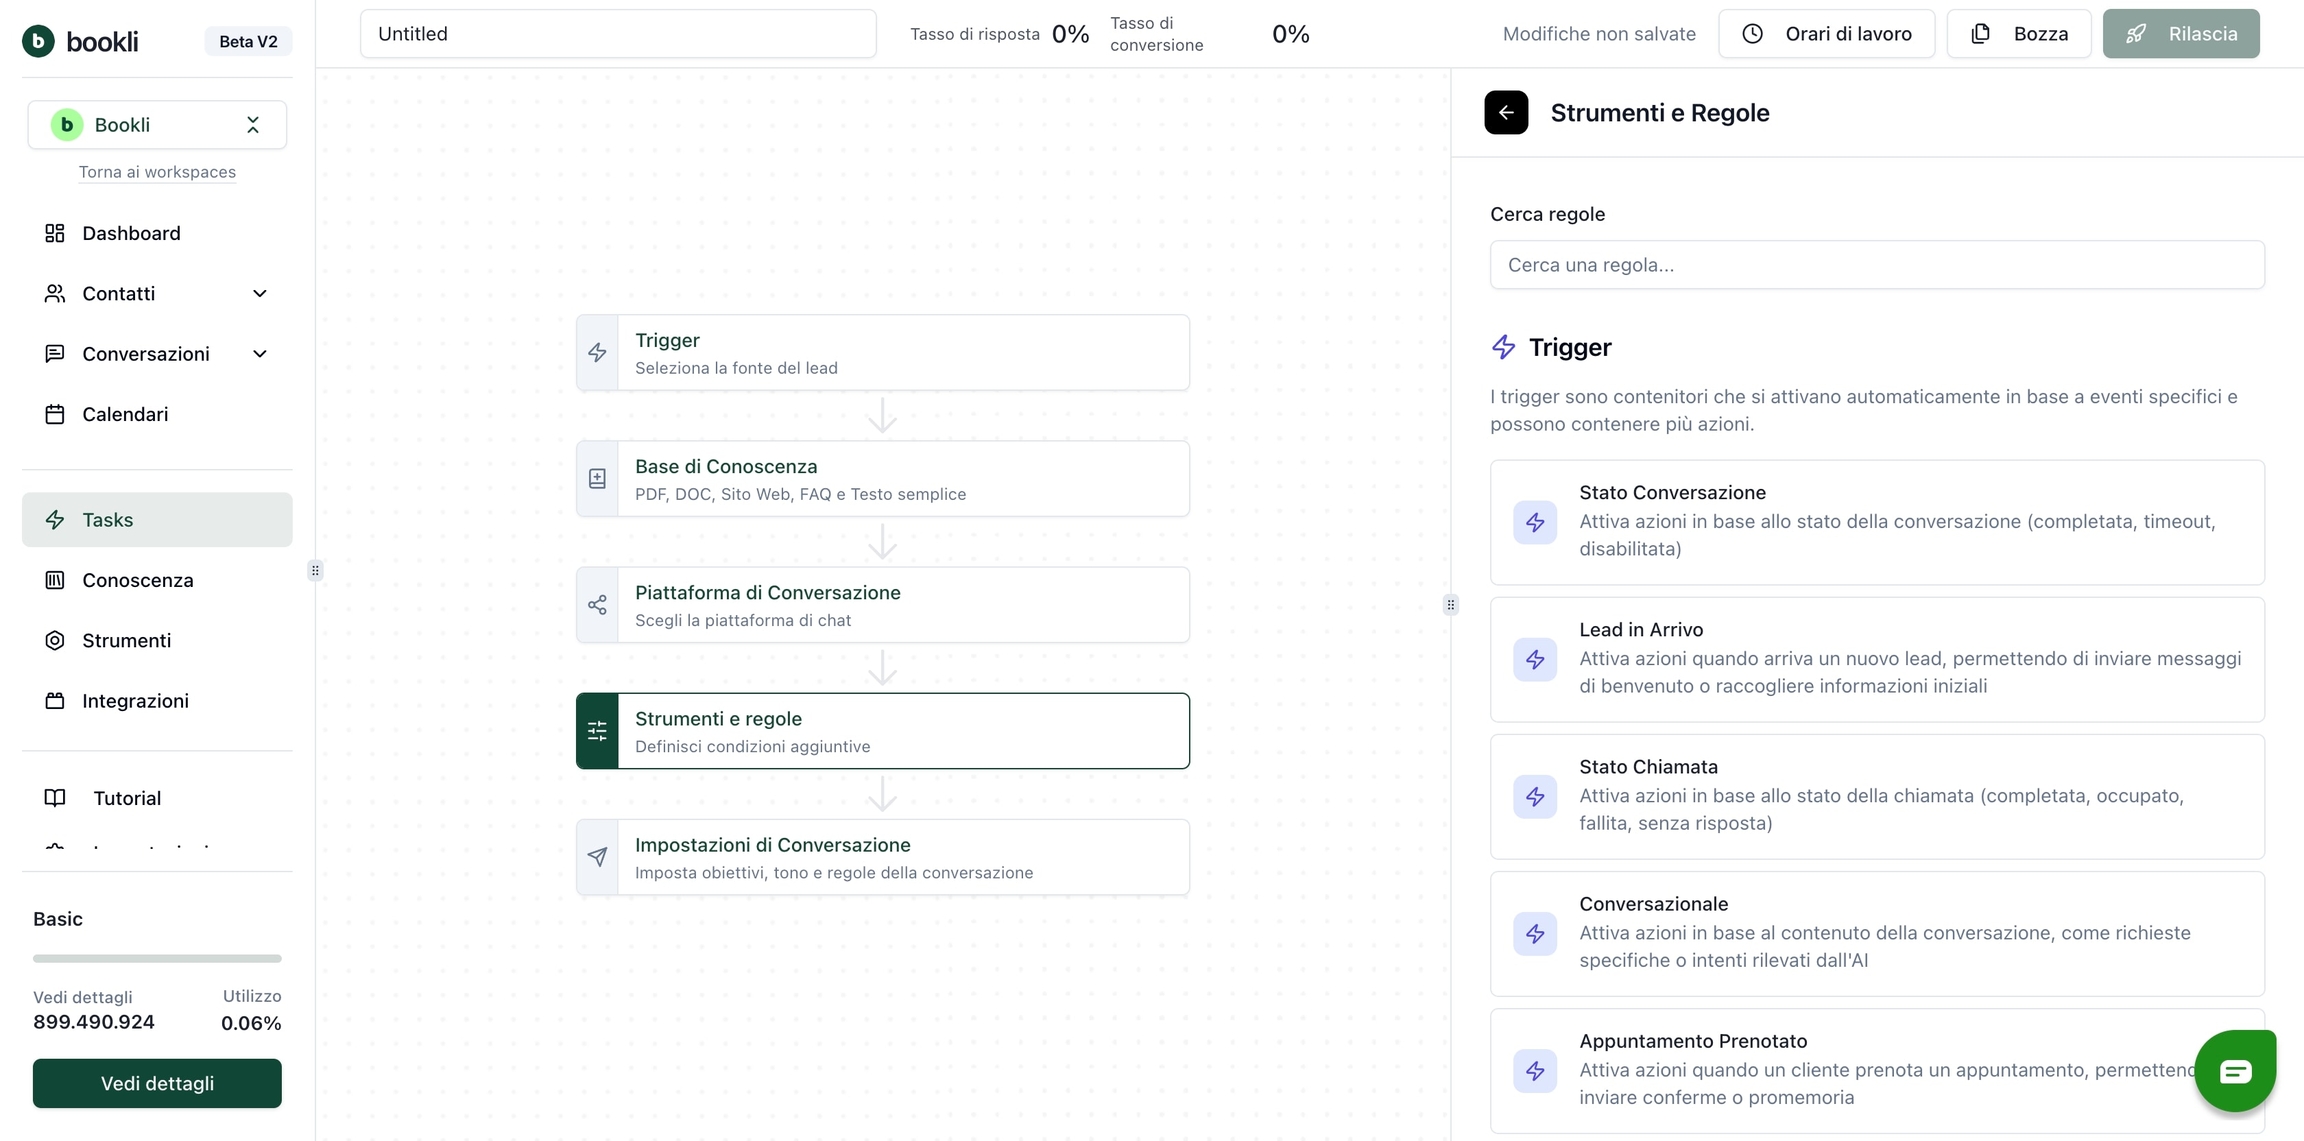2304x1141 pixels.
Task: Click the Basic plan usage progress bar
Action: [157, 958]
